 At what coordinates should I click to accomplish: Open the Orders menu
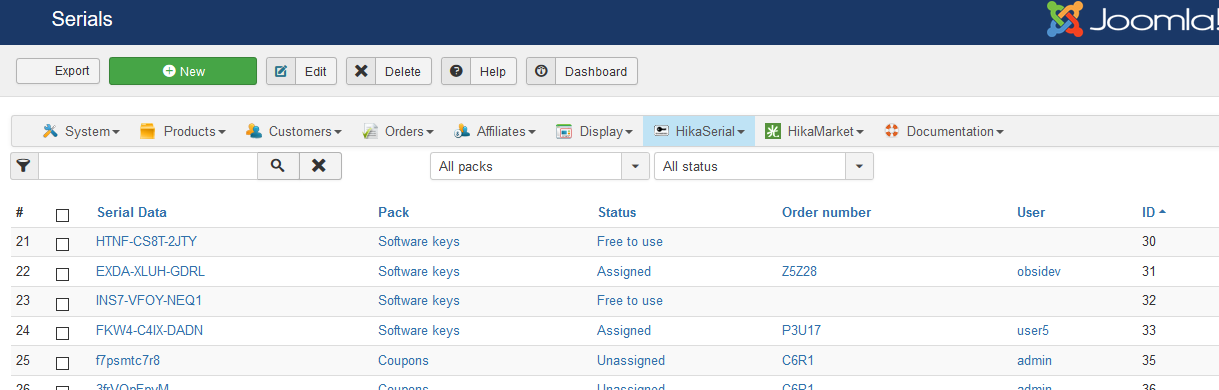pyautogui.click(x=398, y=131)
